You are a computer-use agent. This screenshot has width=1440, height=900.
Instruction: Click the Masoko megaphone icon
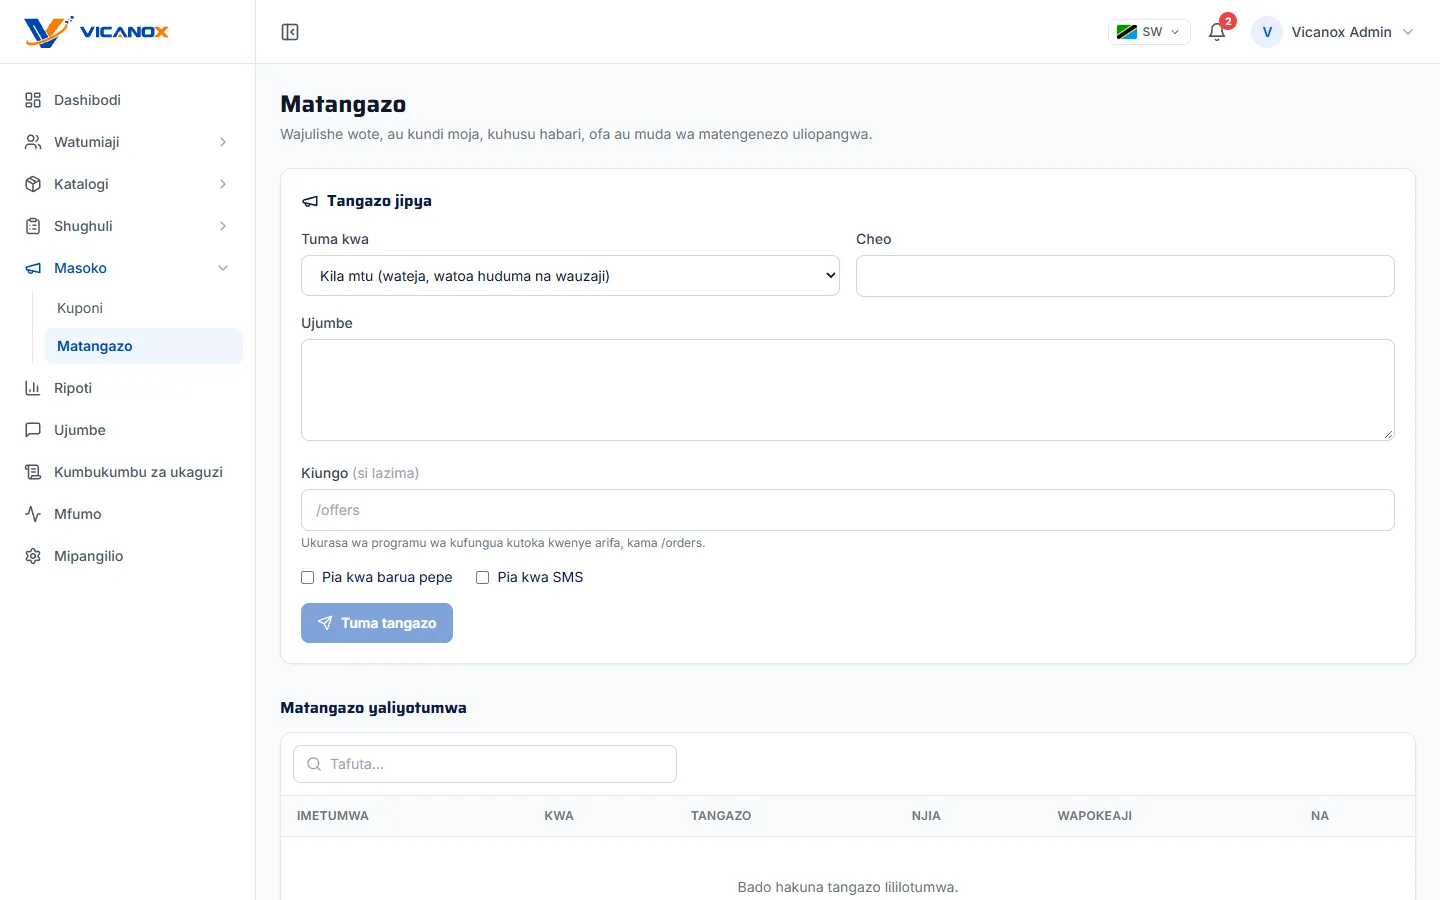coord(33,268)
